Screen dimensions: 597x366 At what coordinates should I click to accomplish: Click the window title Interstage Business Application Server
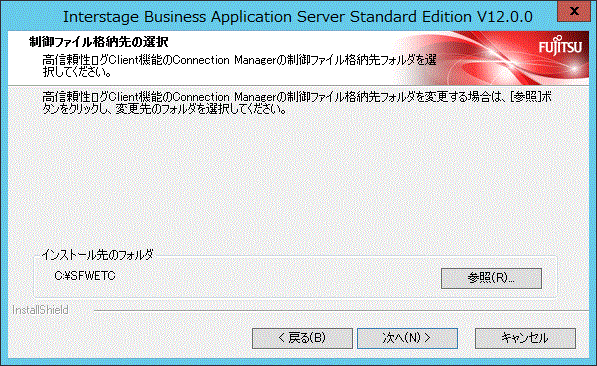coord(298,17)
